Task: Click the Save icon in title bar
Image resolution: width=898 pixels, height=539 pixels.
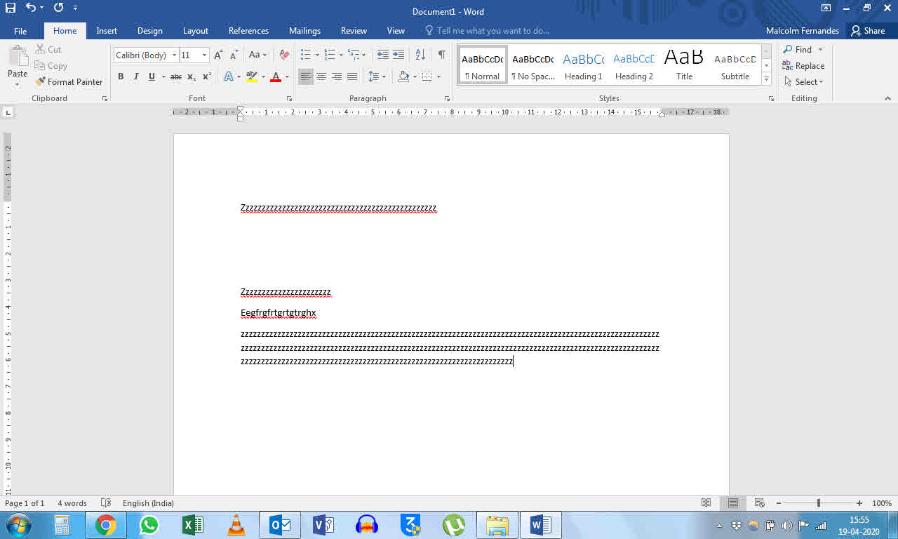Action: (10, 7)
